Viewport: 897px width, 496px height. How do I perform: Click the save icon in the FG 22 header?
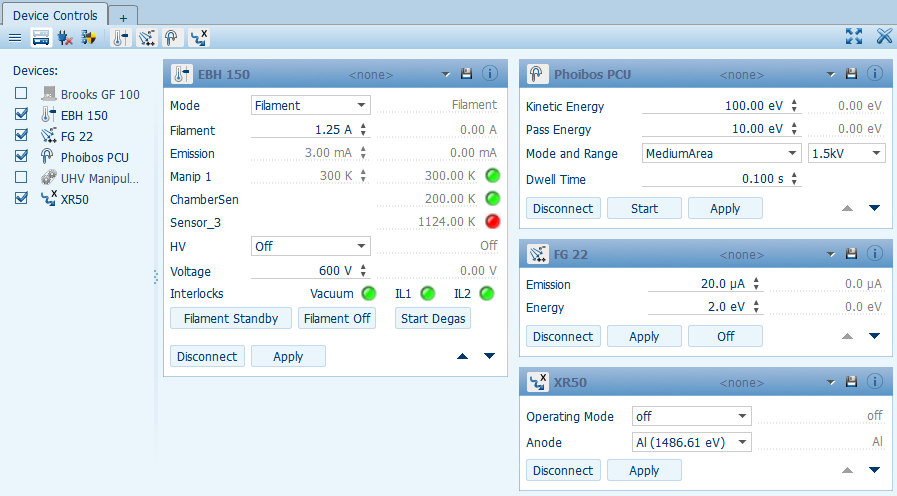coord(851,255)
